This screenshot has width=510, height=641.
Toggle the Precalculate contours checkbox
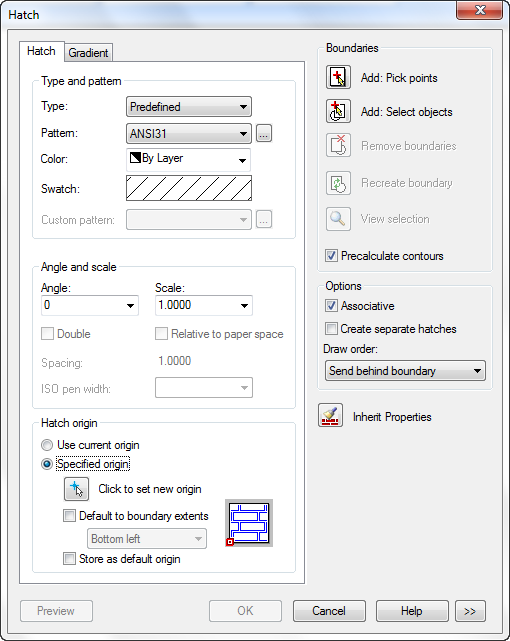click(x=331, y=256)
